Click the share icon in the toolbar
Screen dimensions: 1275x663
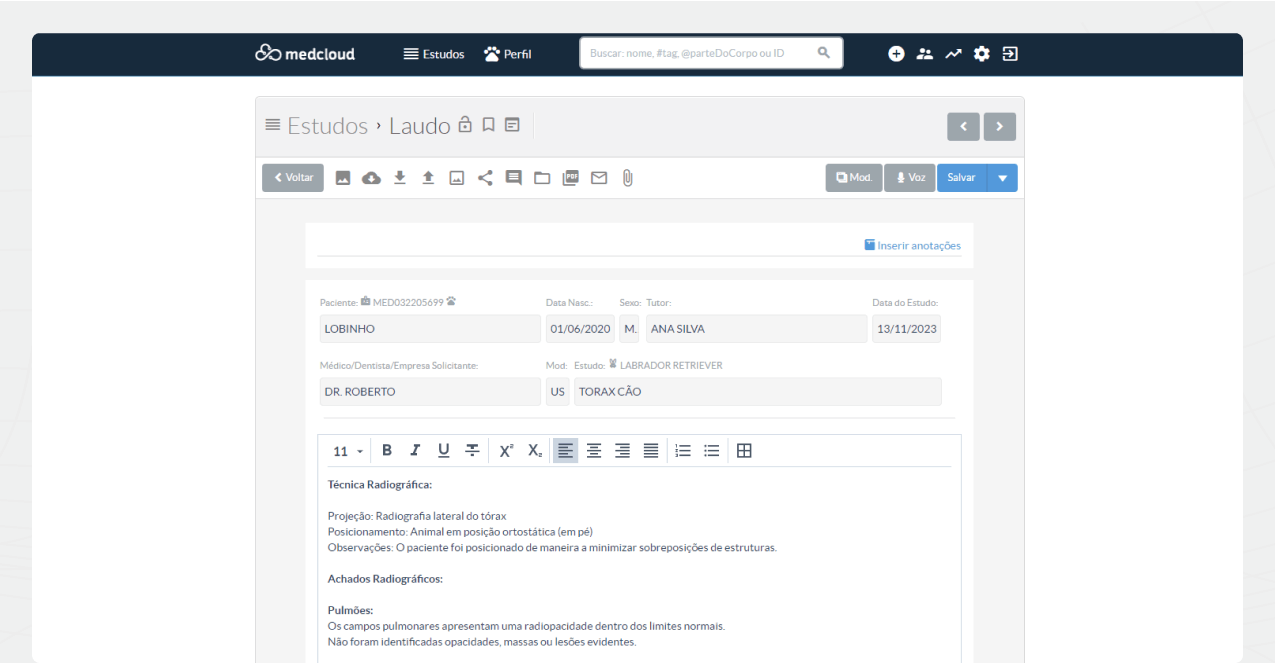(485, 178)
